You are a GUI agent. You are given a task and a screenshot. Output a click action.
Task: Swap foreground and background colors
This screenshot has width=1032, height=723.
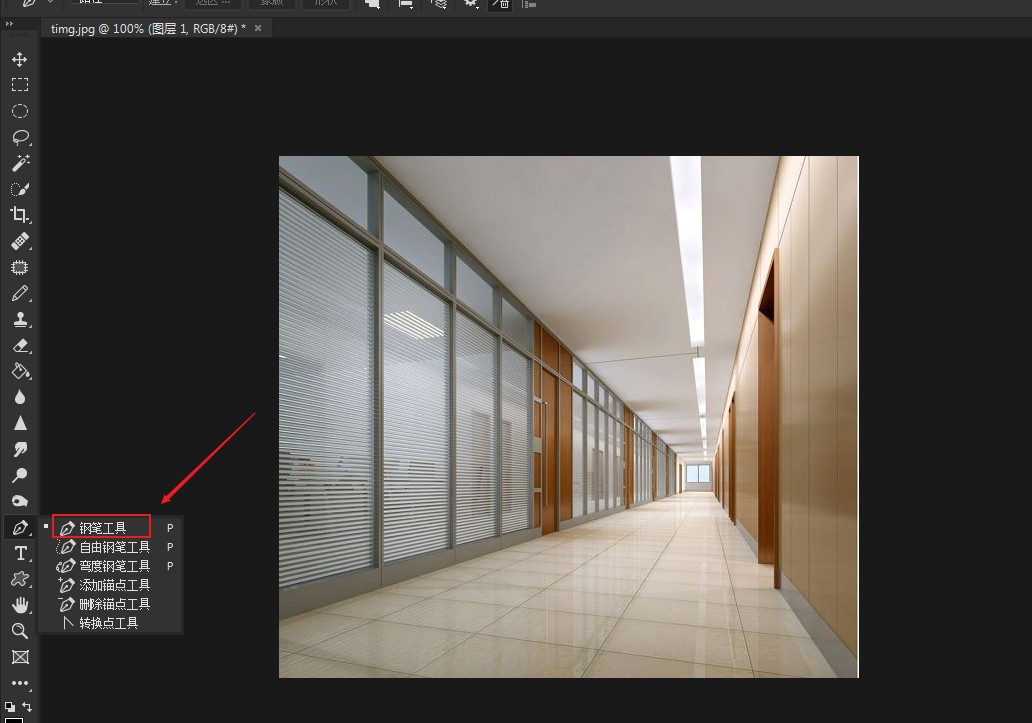pyautogui.click(x=27, y=707)
